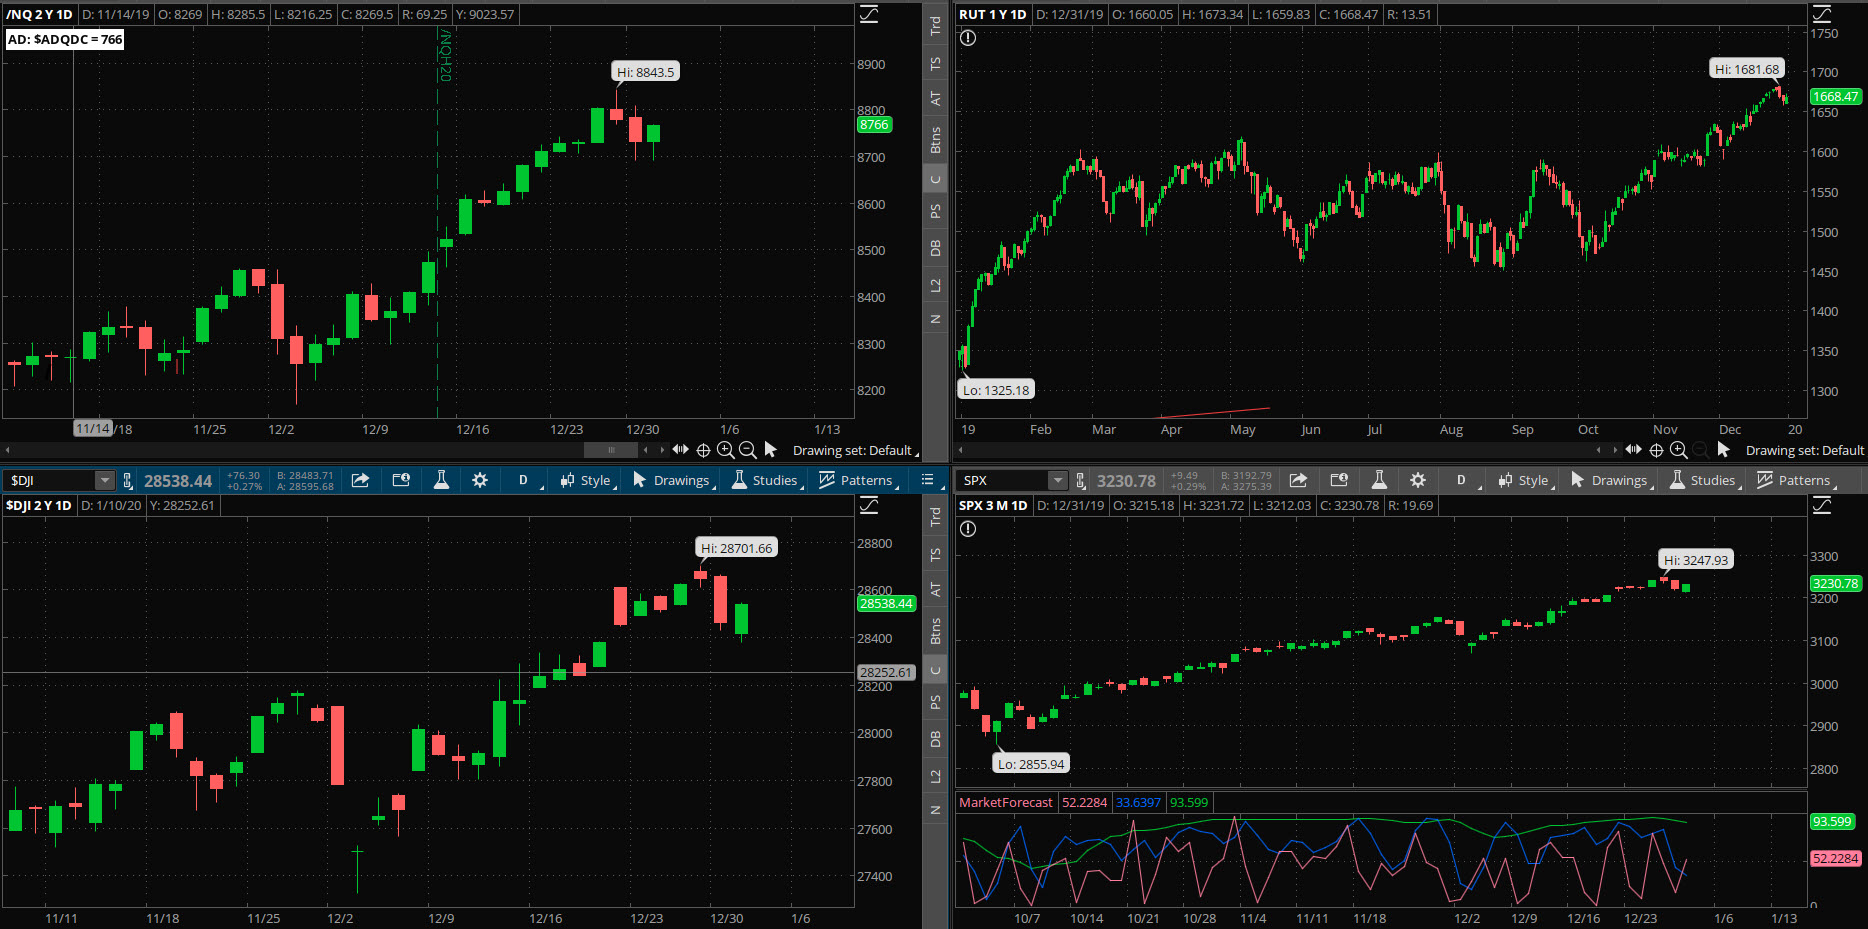Expand Drawing set: Default under RUT chart
The image size is (1868, 929).
click(x=1805, y=450)
